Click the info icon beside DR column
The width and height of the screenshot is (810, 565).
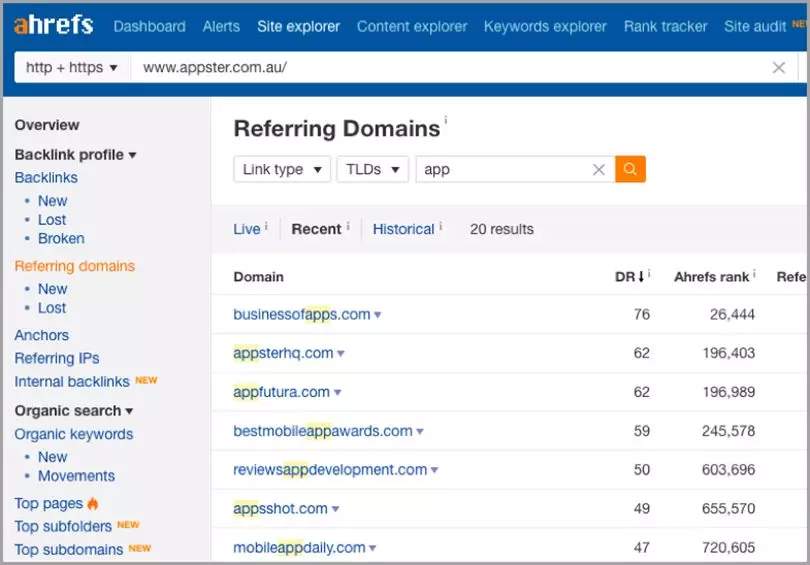649,273
